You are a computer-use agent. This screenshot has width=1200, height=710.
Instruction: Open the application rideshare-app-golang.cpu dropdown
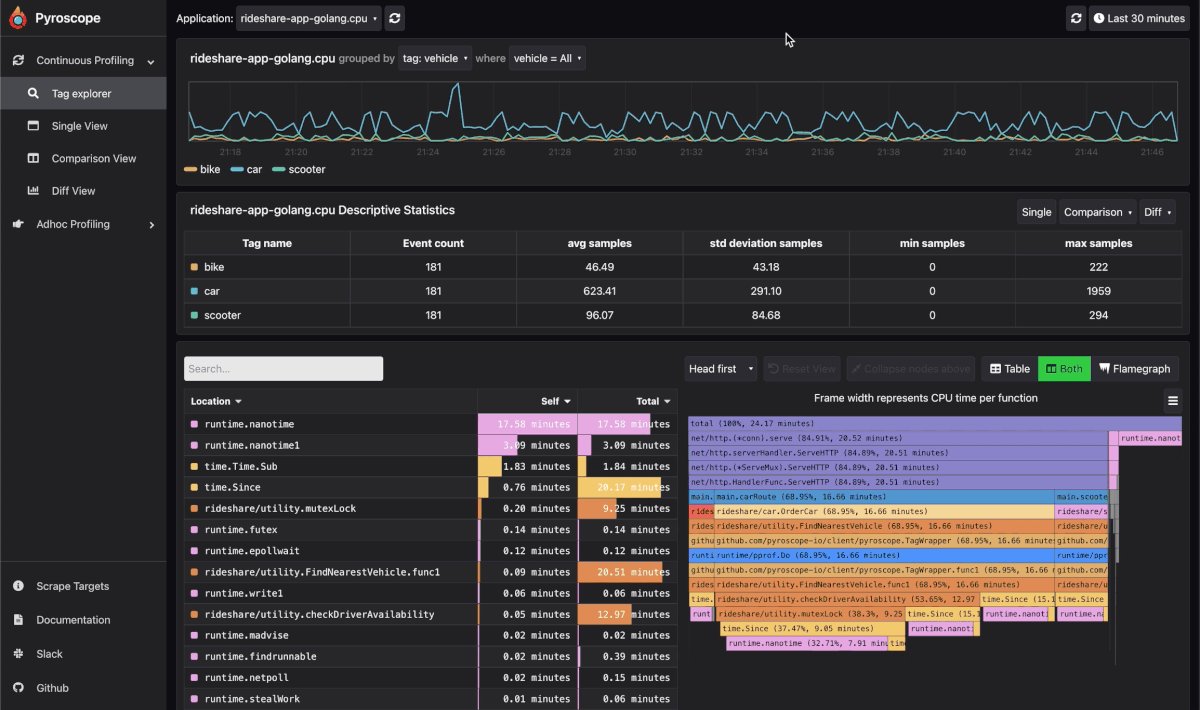pyautogui.click(x=309, y=18)
